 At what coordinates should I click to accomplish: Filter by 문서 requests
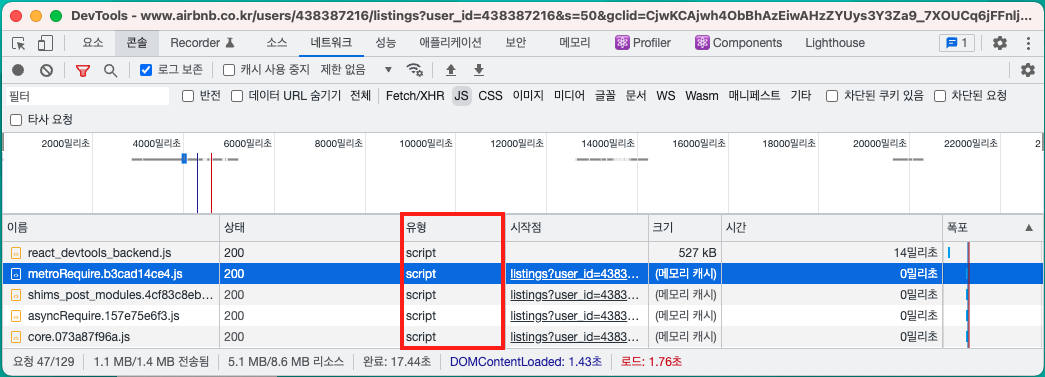pyautogui.click(x=636, y=96)
